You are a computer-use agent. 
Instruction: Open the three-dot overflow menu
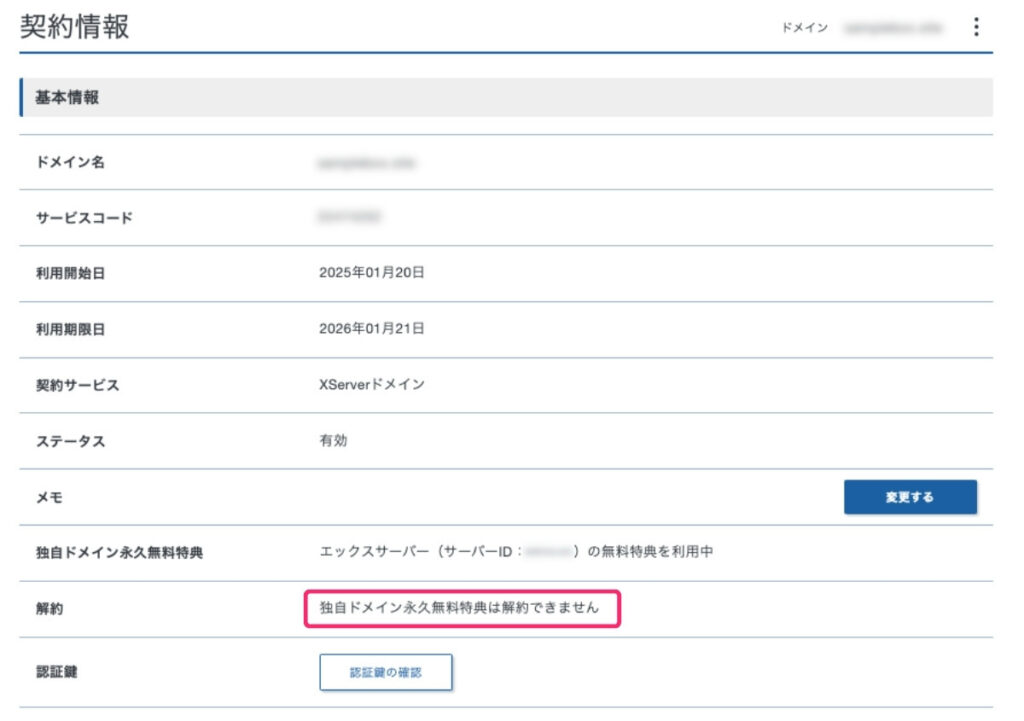pos(976,28)
